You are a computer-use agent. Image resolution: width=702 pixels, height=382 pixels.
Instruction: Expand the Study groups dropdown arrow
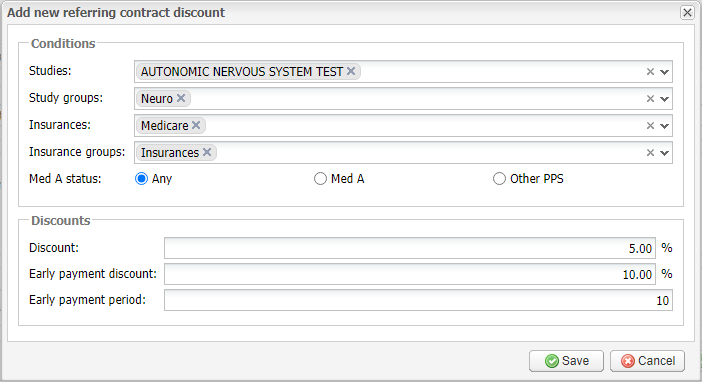664,99
